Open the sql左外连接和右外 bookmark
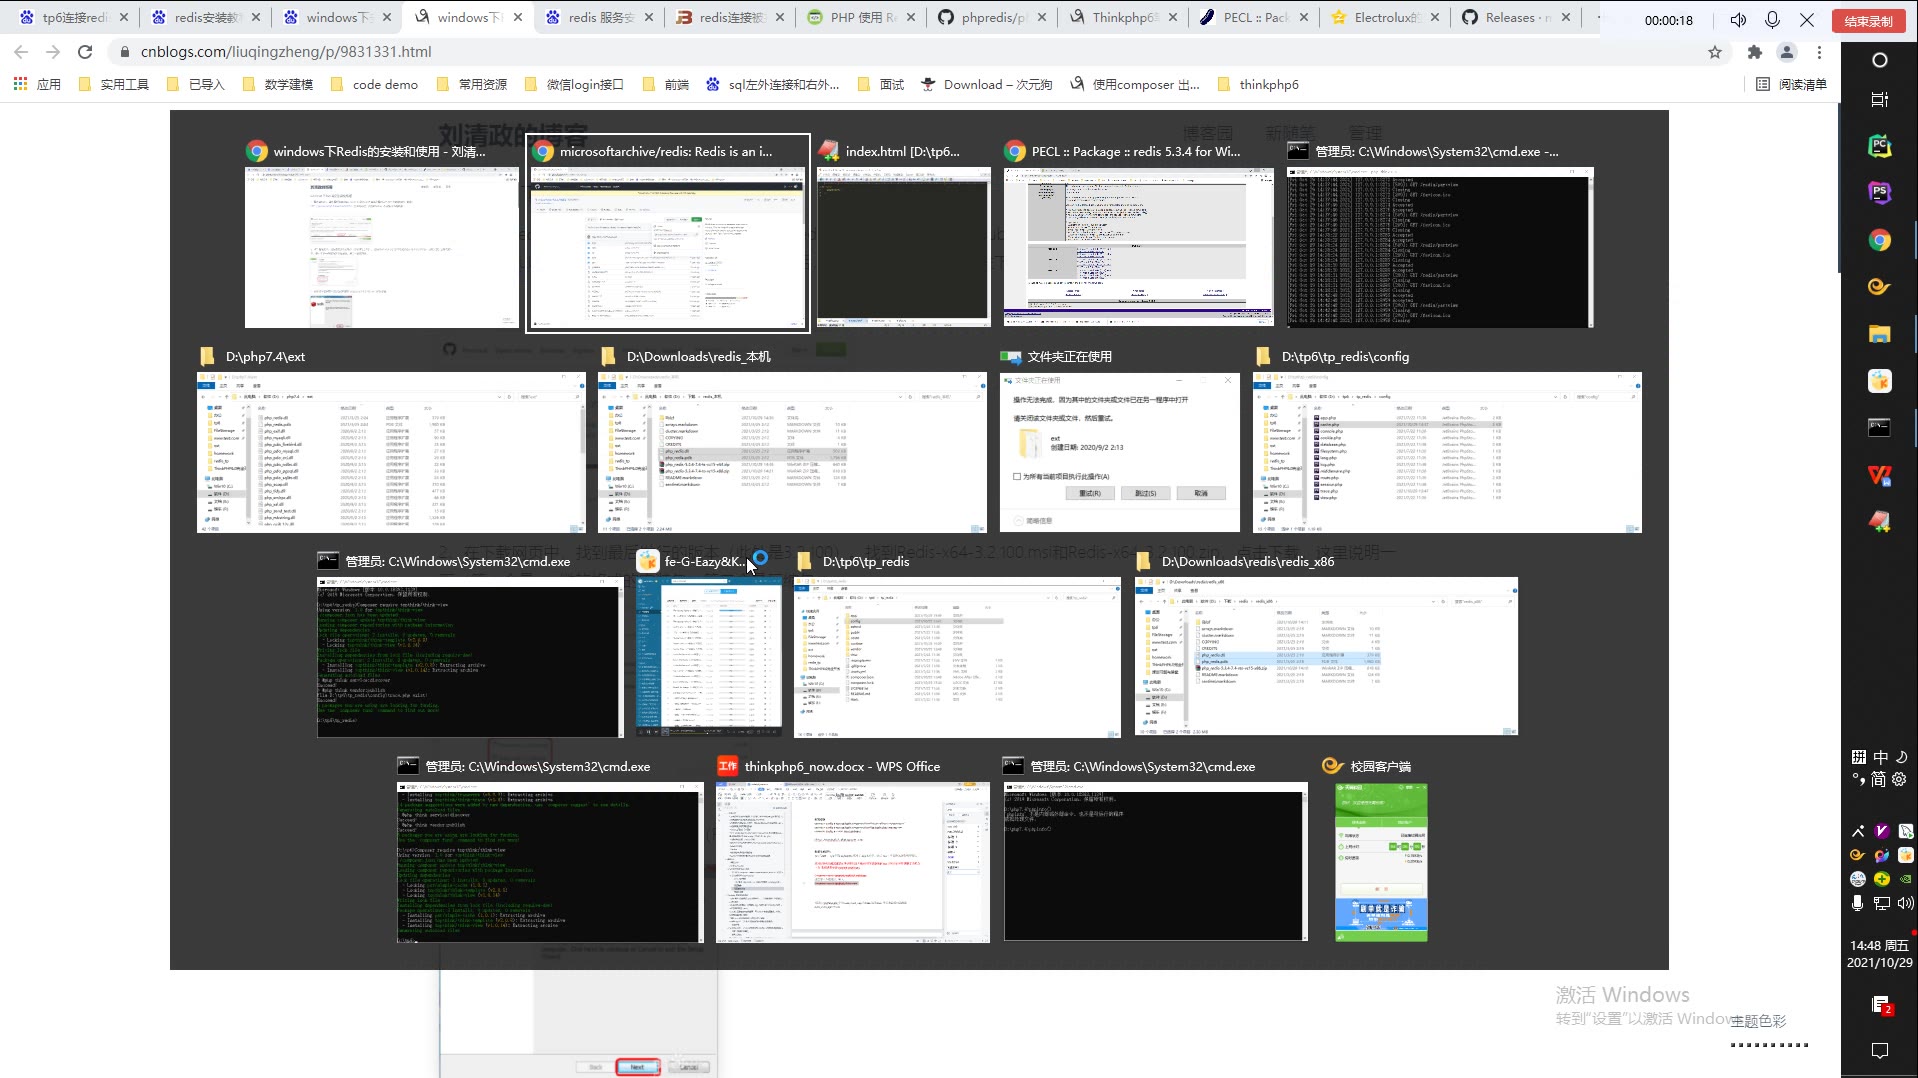Screen dimensions: 1918x1078 pos(772,84)
